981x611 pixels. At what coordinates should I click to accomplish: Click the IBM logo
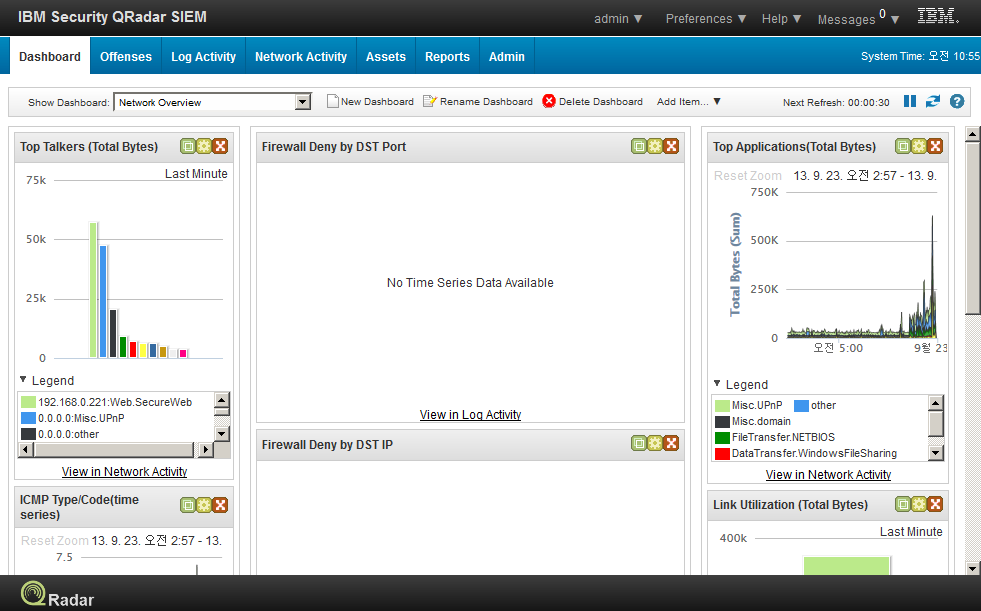click(938, 16)
